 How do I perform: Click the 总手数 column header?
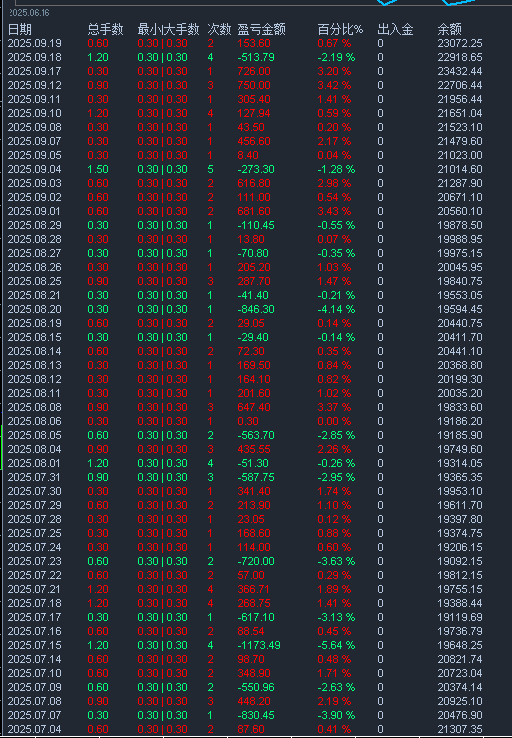pyautogui.click(x=105, y=30)
